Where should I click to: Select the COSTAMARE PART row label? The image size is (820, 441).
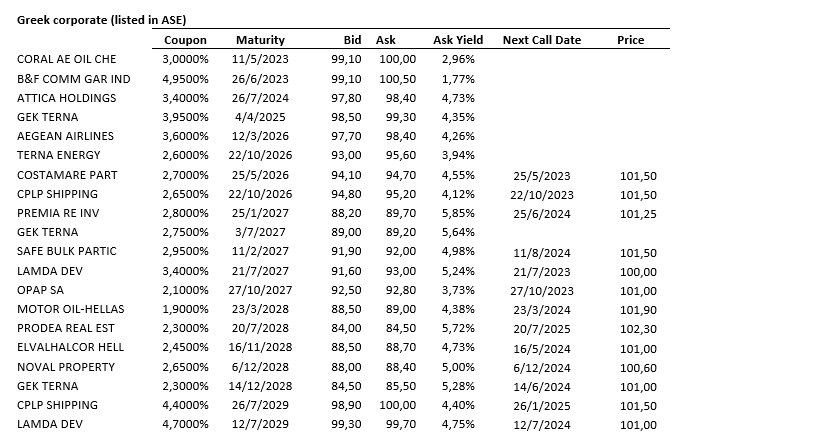tap(67, 175)
